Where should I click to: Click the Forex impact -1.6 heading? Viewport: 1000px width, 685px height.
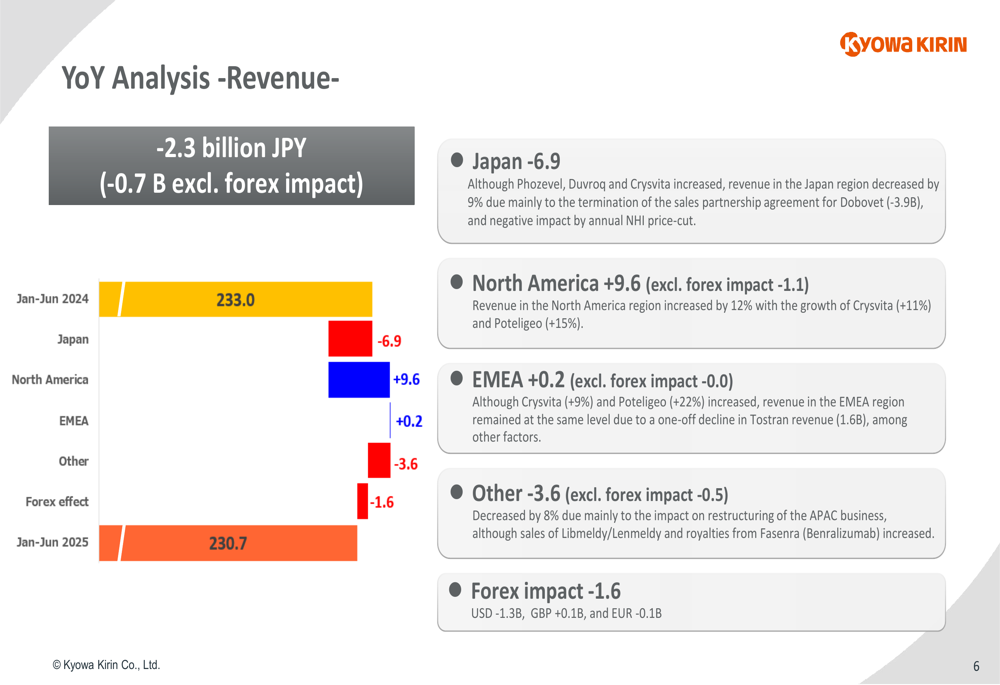point(546,590)
